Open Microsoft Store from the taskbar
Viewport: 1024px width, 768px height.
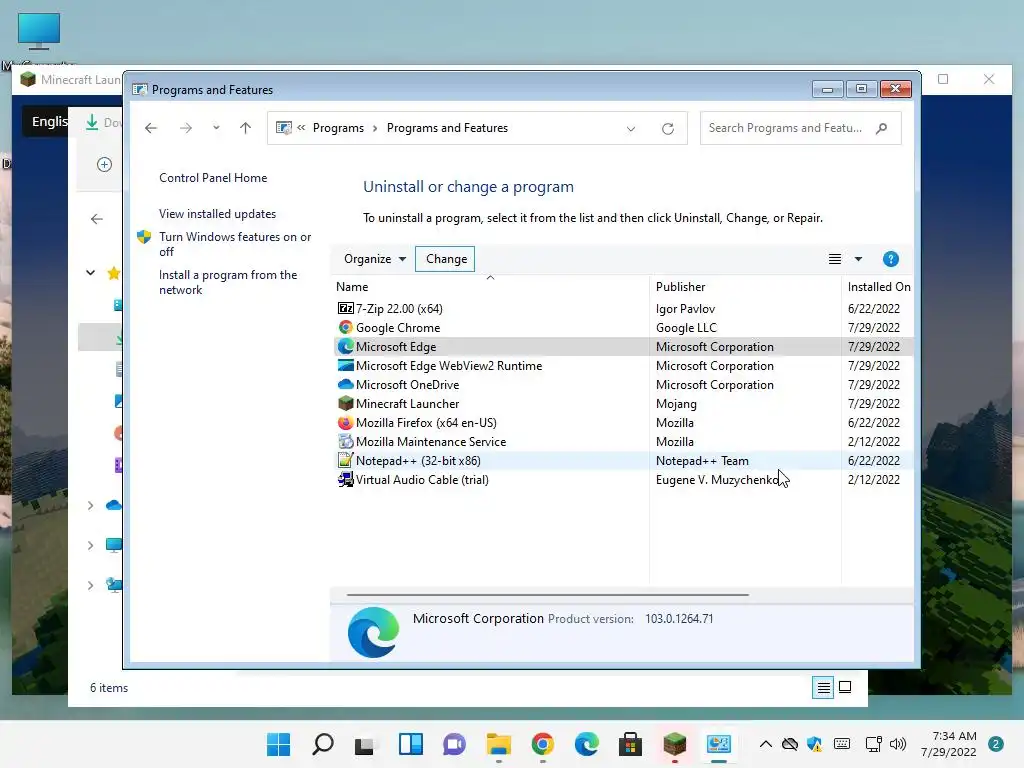(x=630, y=744)
